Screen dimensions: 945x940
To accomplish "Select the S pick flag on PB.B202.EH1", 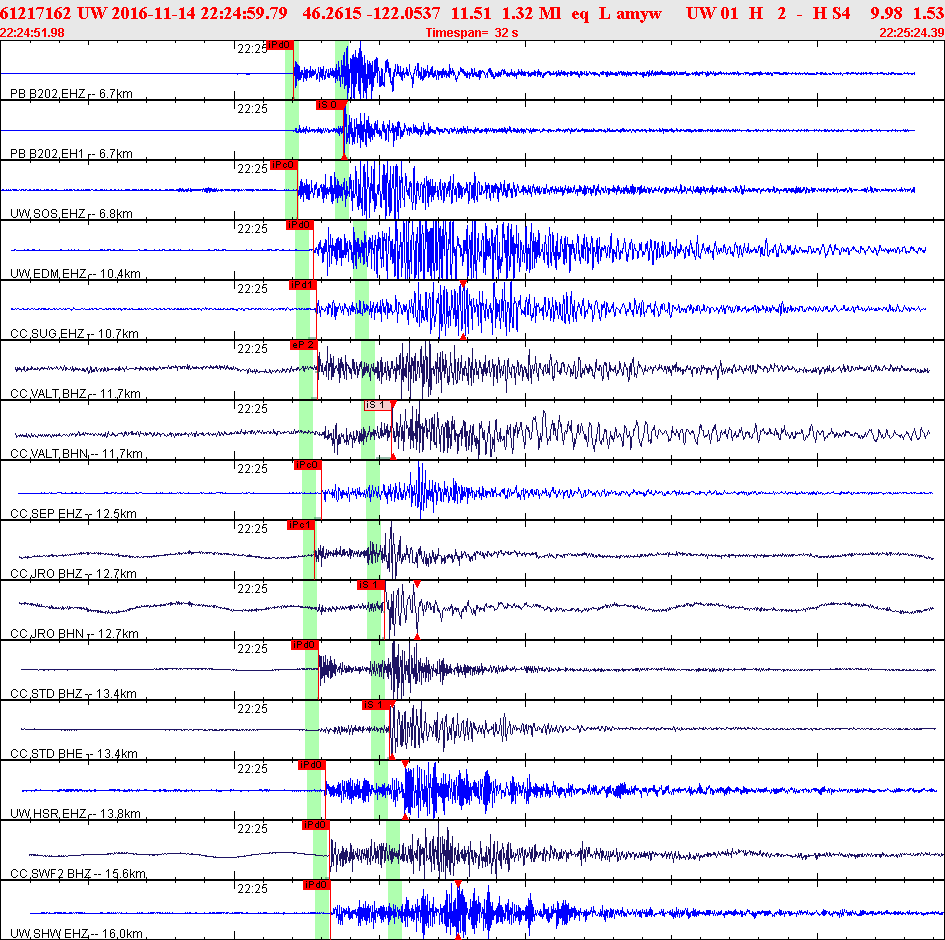I will [x=330, y=105].
